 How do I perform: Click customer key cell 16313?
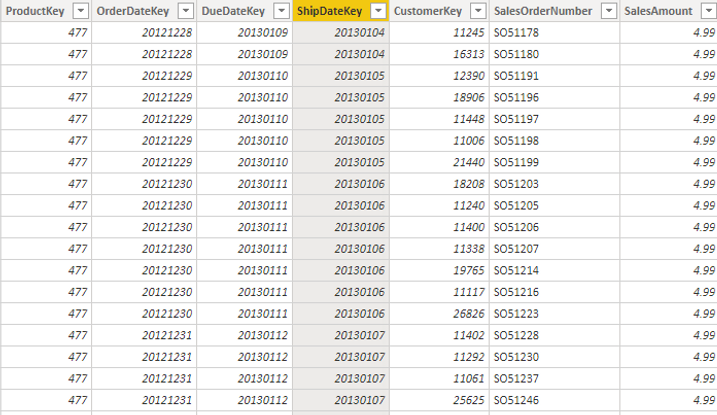click(x=439, y=54)
